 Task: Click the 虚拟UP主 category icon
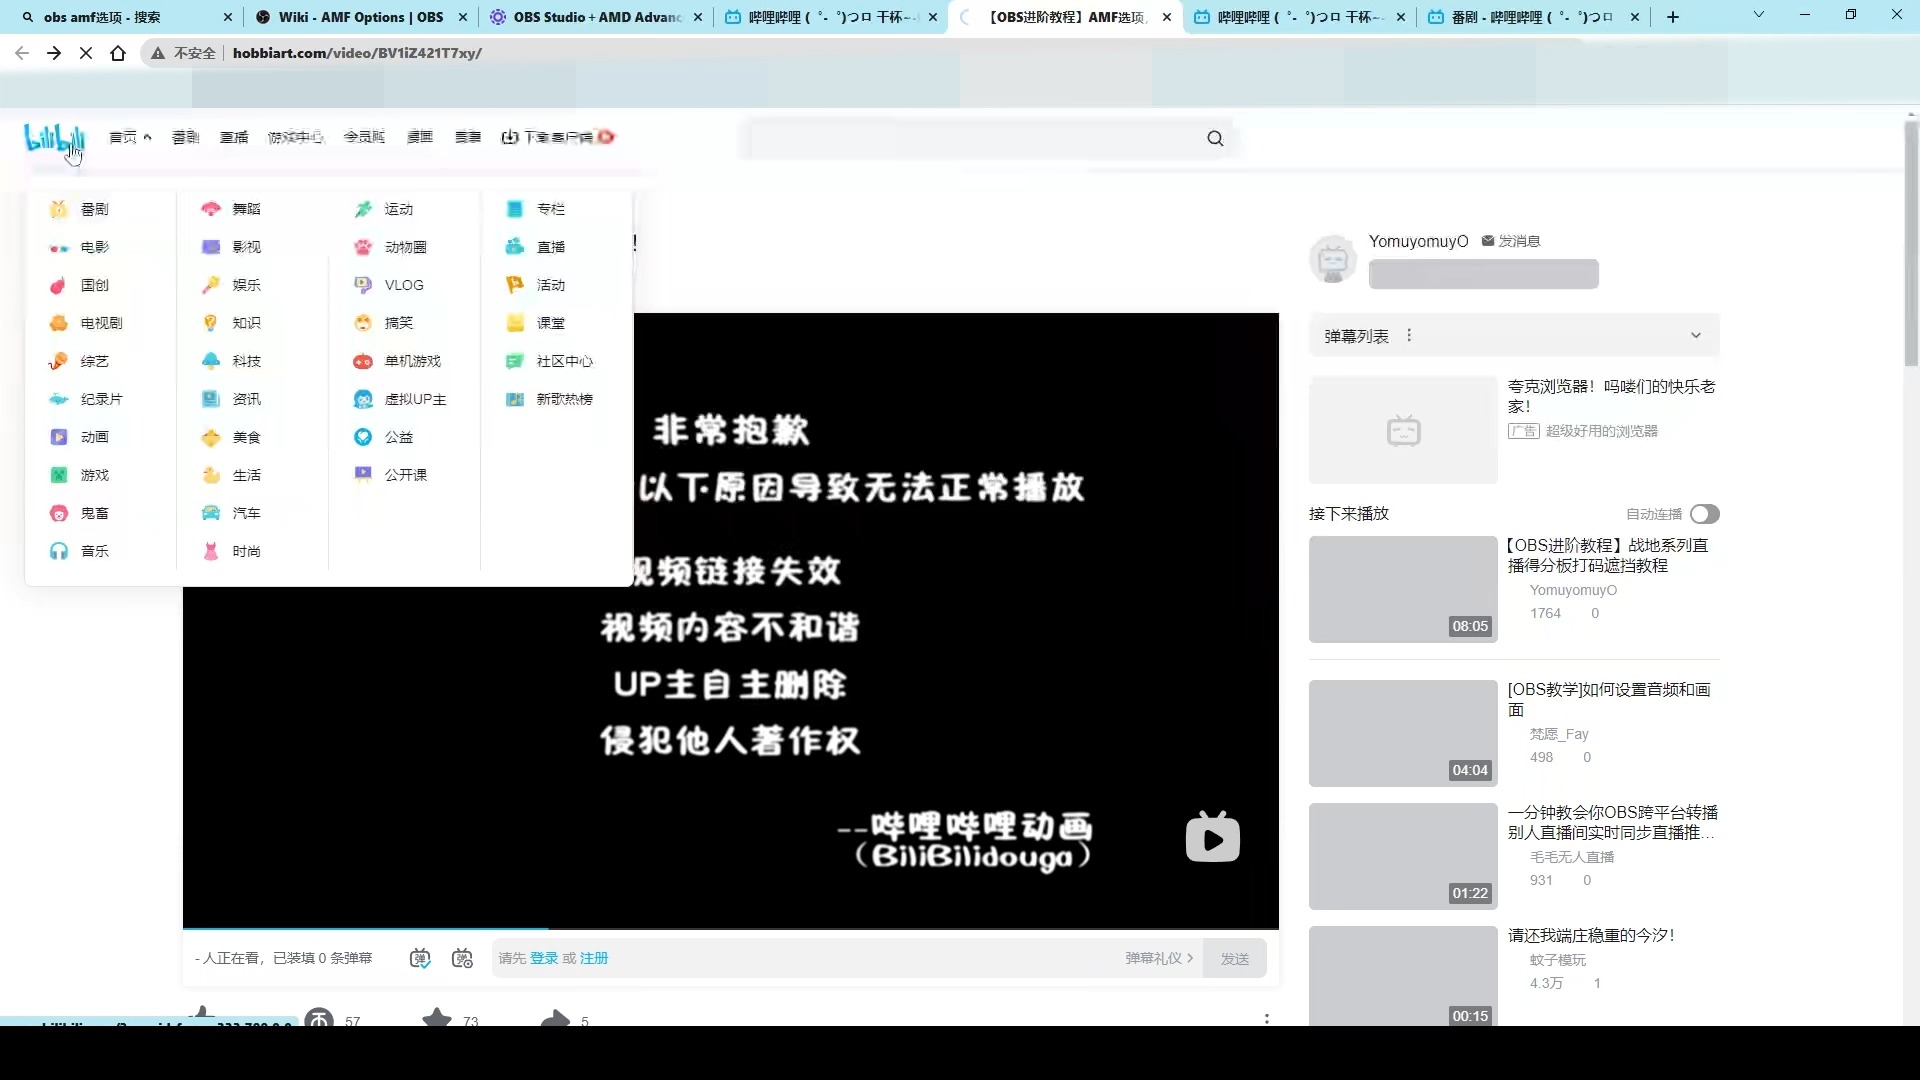pyautogui.click(x=363, y=399)
